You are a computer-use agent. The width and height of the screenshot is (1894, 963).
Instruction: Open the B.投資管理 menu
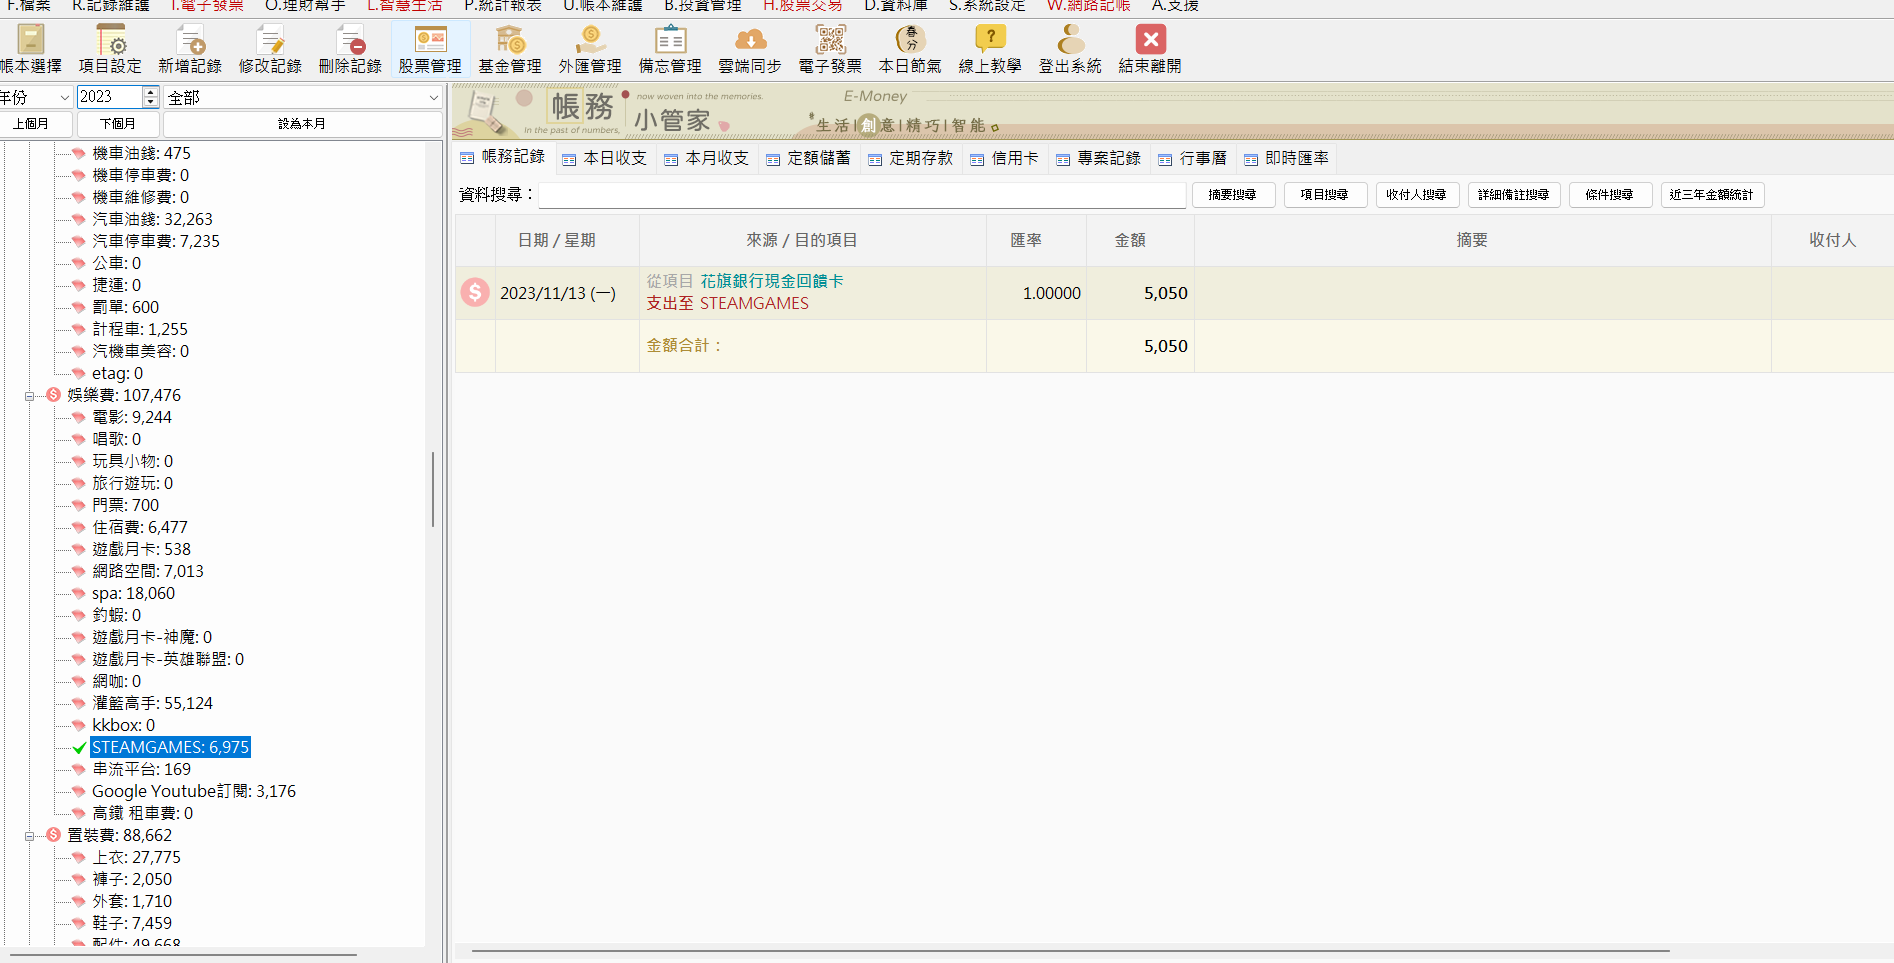tap(703, 6)
